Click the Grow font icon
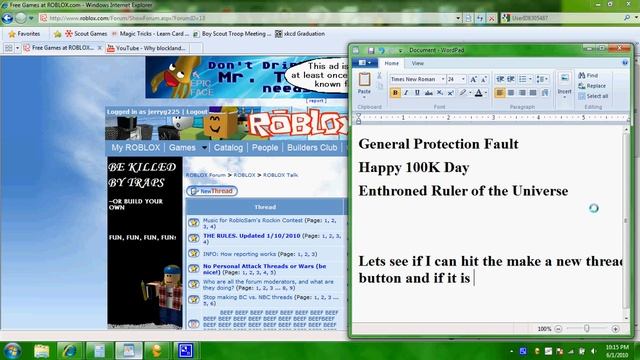The width and height of the screenshot is (640, 360). 473,79
